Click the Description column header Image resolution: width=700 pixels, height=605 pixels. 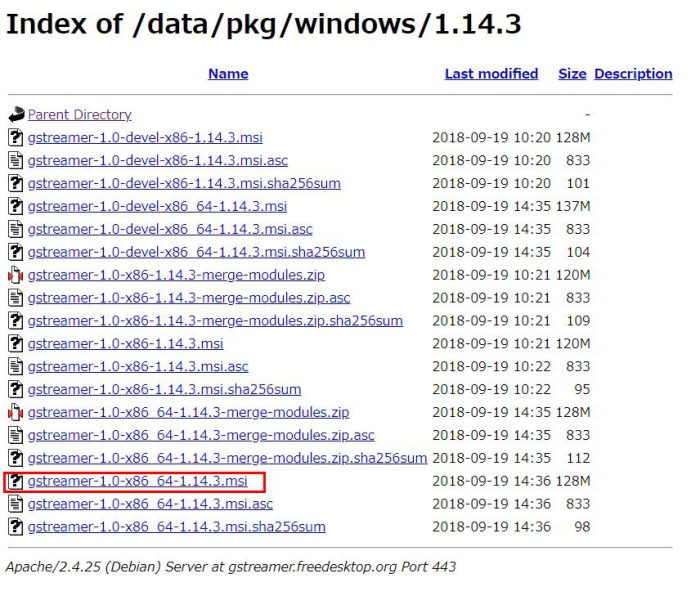pyautogui.click(x=633, y=74)
